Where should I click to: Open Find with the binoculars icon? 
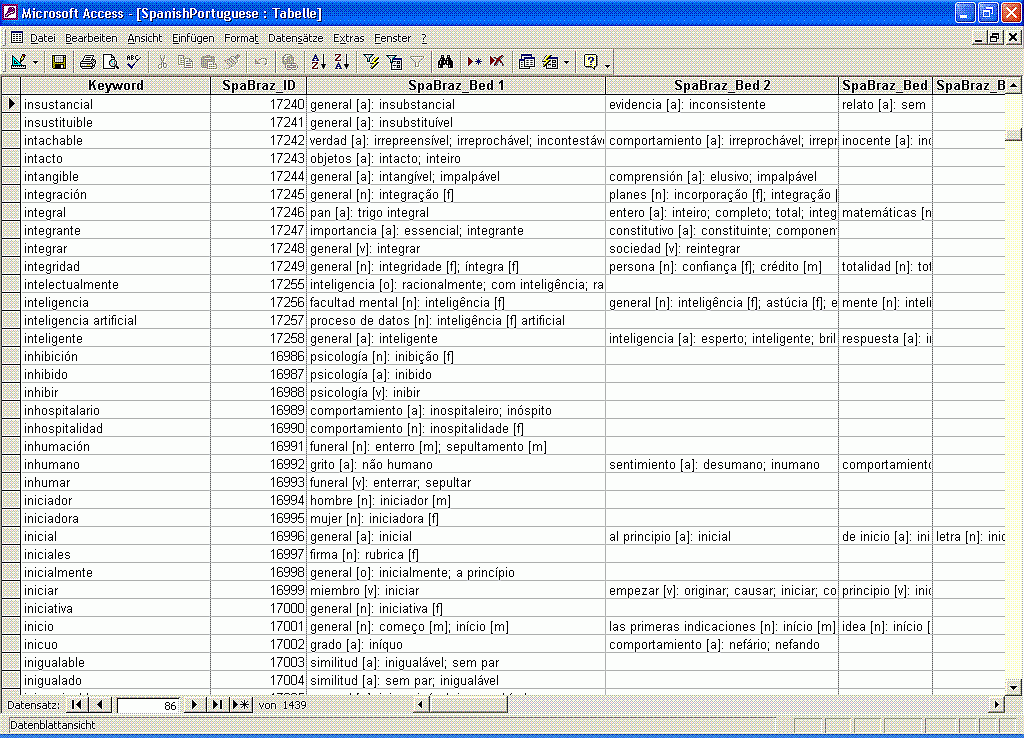coord(445,62)
